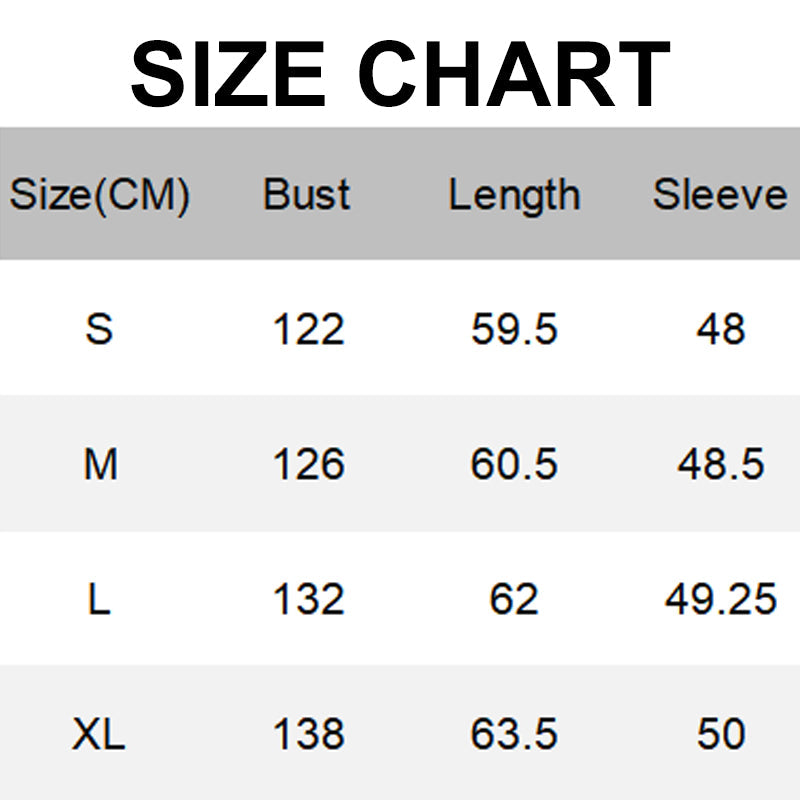Click the sleeve value 48.5
800x800 pixels.
pos(720,464)
